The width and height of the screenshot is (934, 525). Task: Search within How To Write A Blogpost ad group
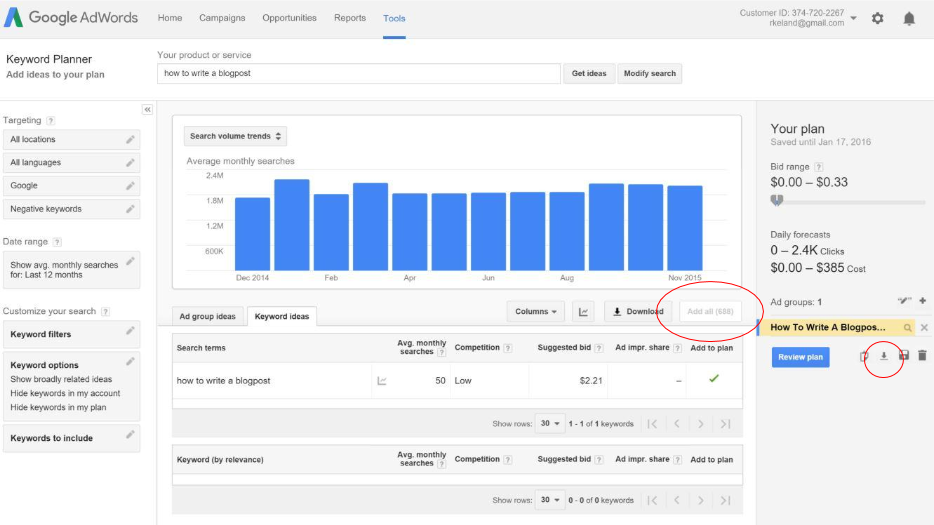pos(908,328)
